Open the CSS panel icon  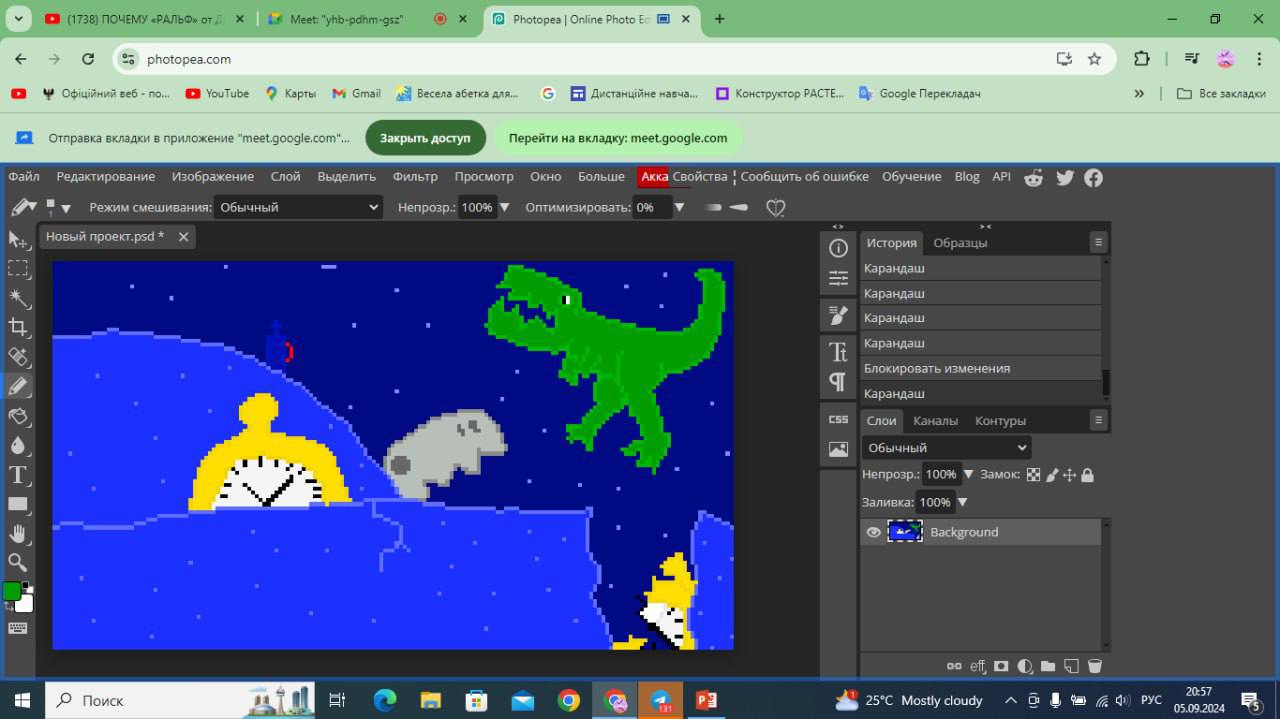(838, 419)
